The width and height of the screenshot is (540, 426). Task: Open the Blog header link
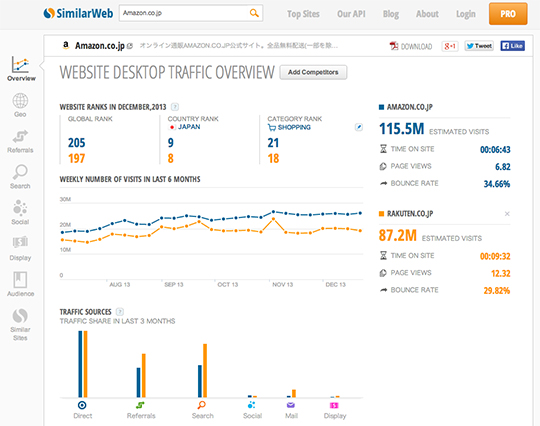pyautogui.click(x=391, y=14)
